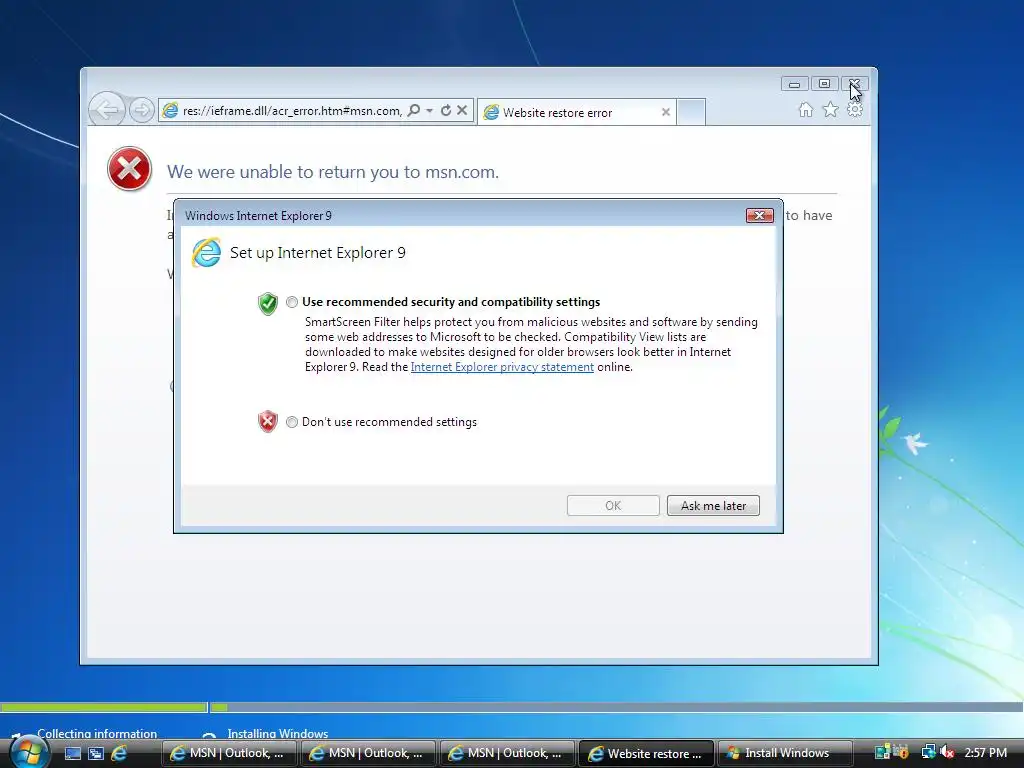Image resolution: width=1024 pixels, height=768 pixels.
Task: Expand the address bar autocomplete dropdown arrow
Action: click(x=430, y=110)
